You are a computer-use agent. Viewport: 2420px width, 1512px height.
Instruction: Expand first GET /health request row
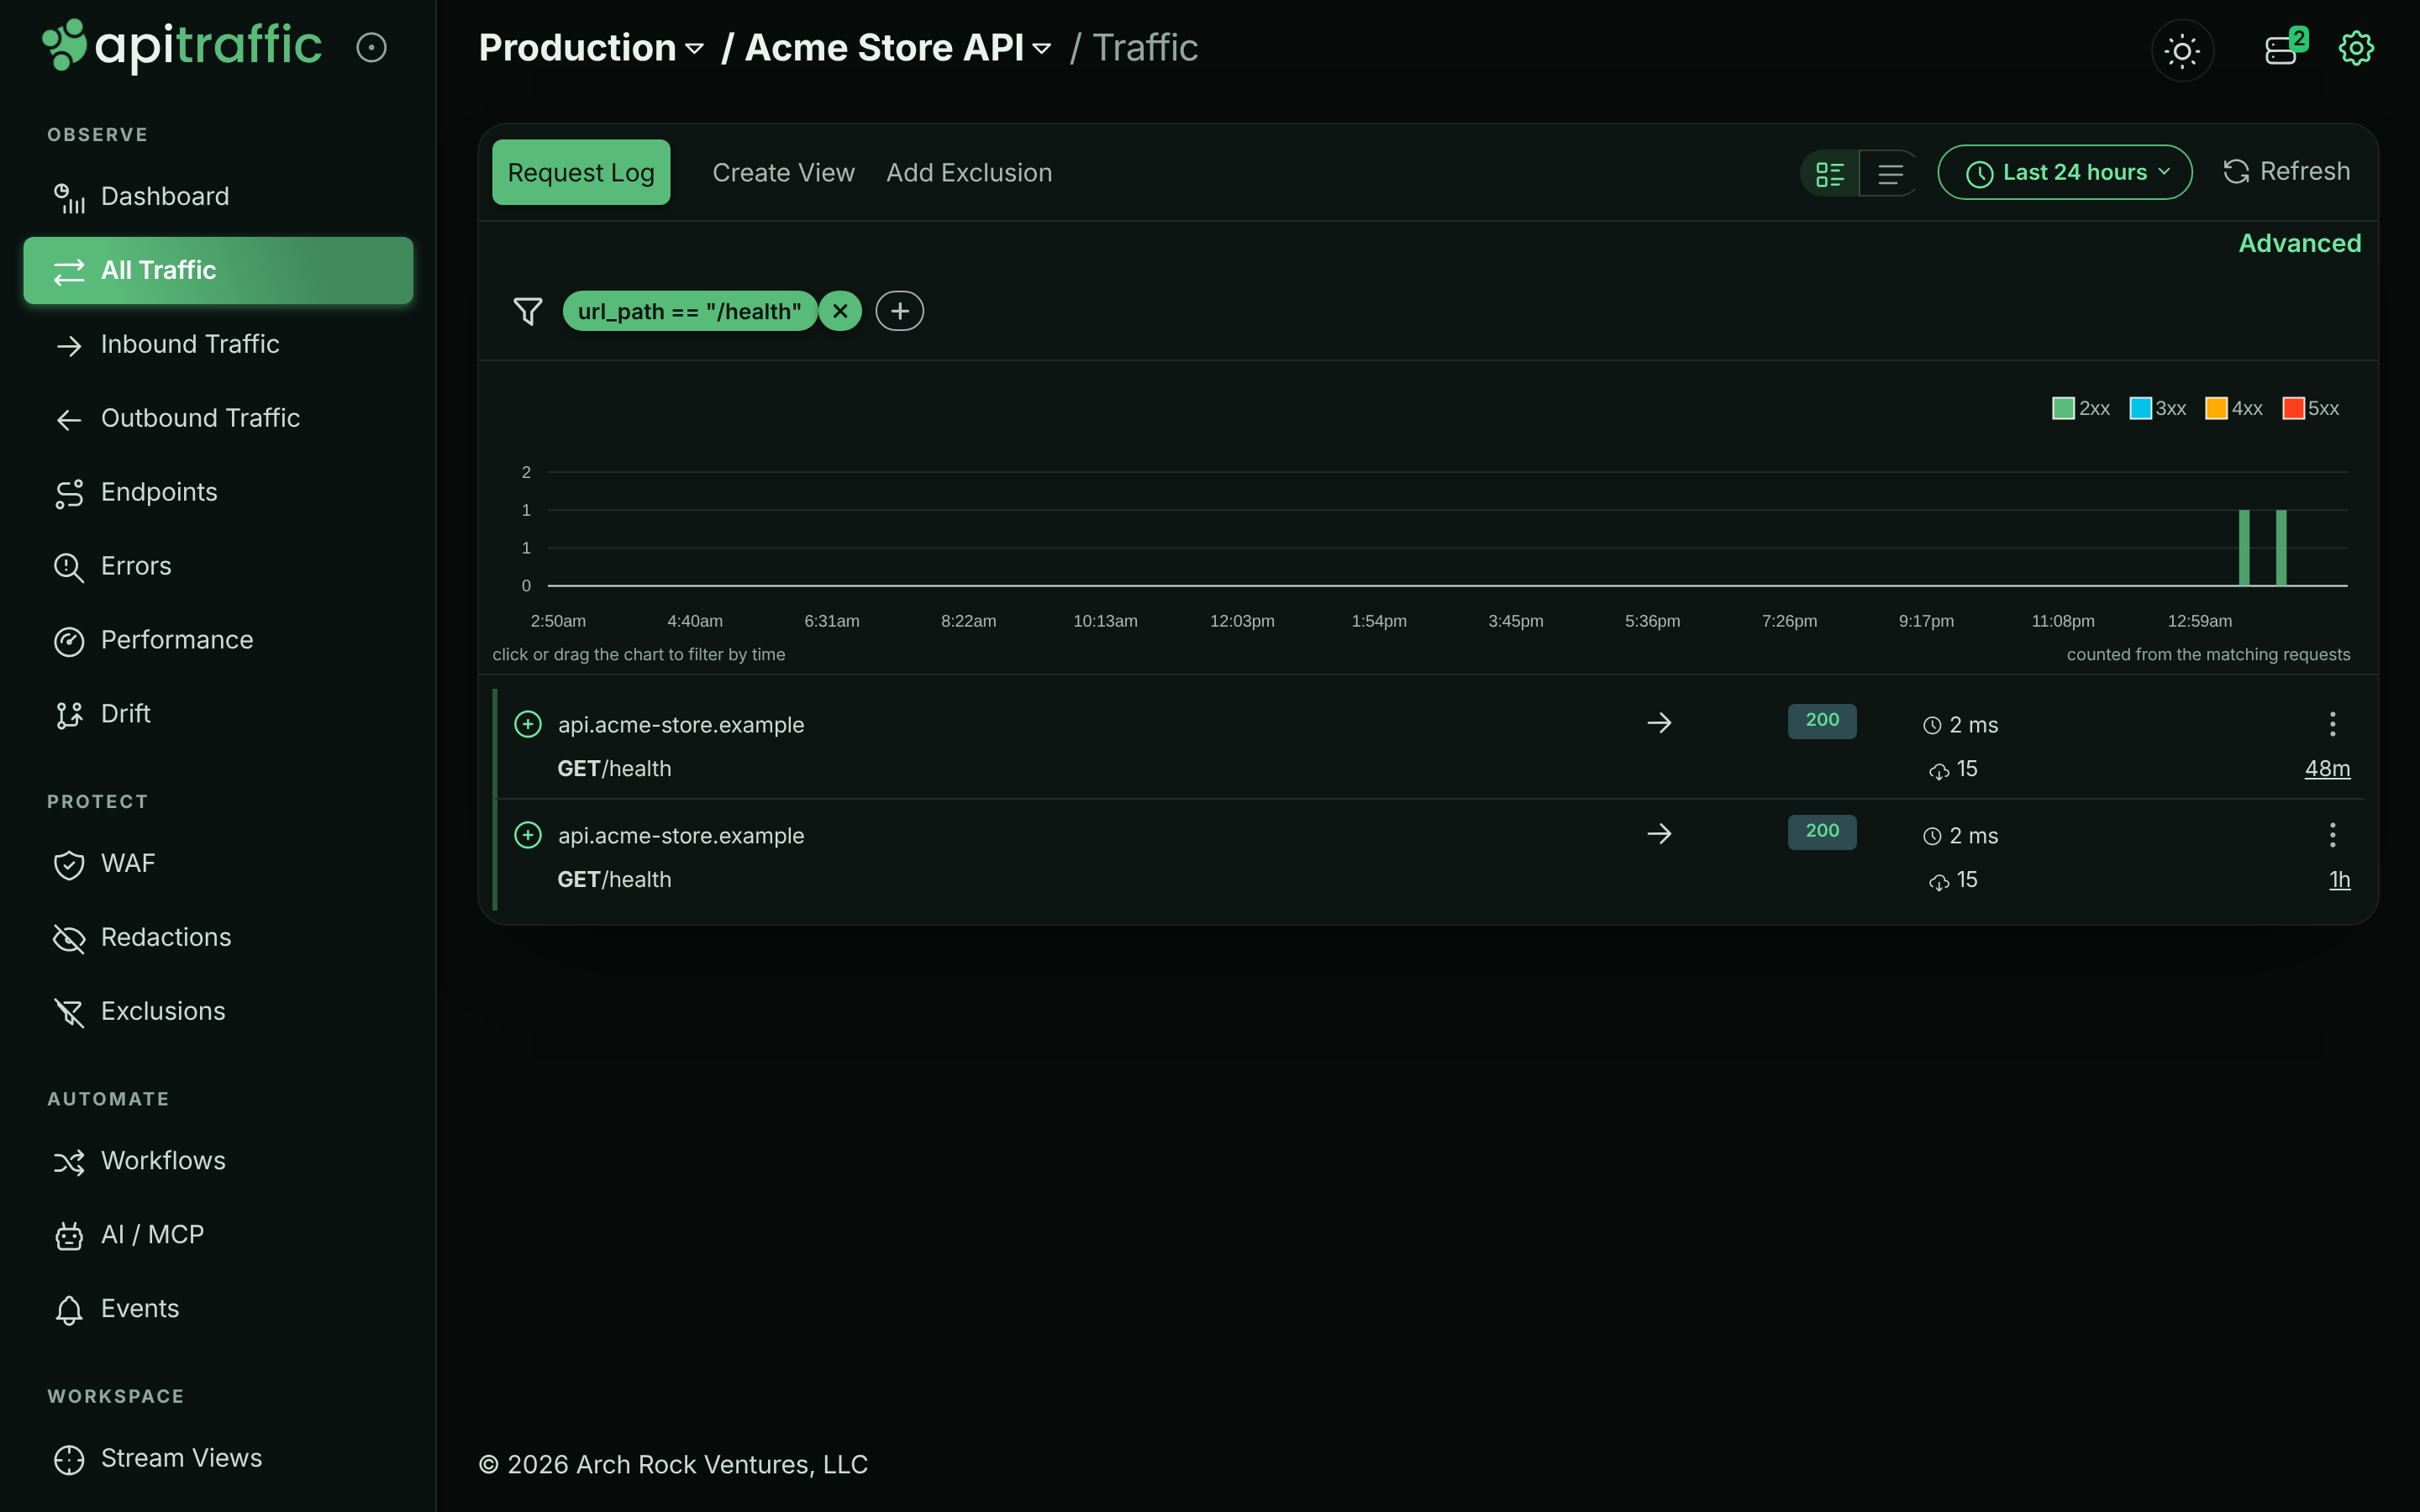tap(528, 724)
